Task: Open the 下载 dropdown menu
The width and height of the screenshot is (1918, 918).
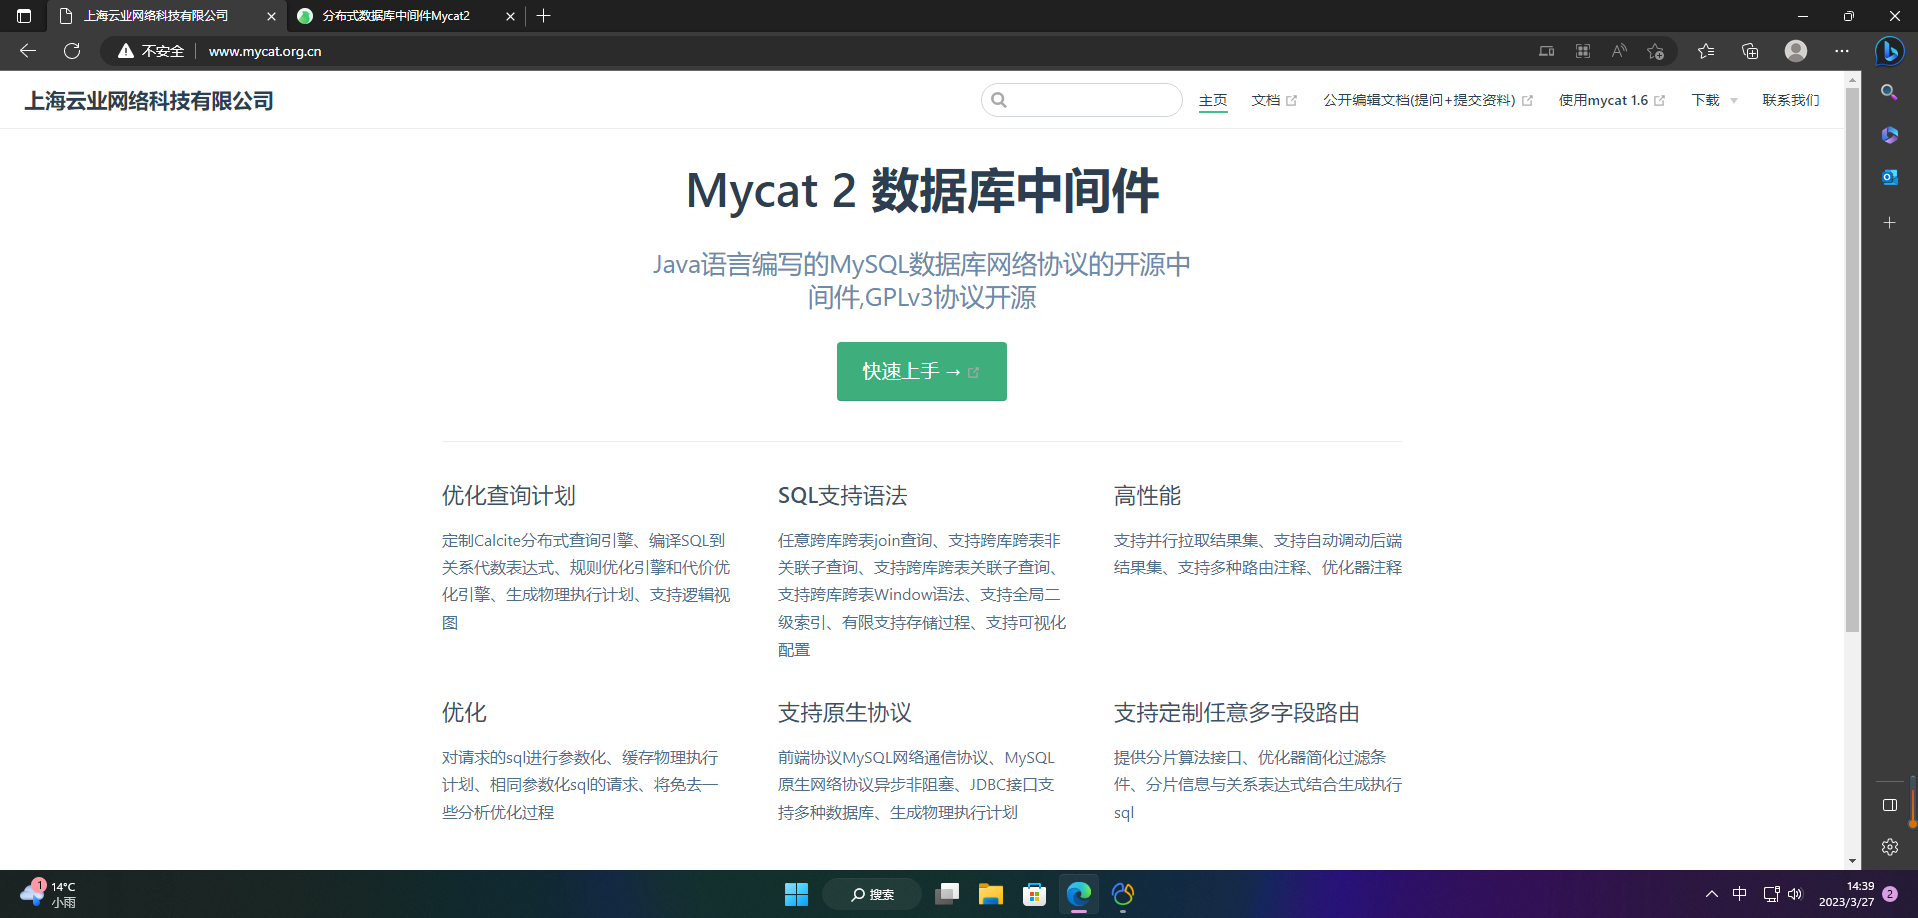Action: pyautogui.click(x=1712, y=100)
